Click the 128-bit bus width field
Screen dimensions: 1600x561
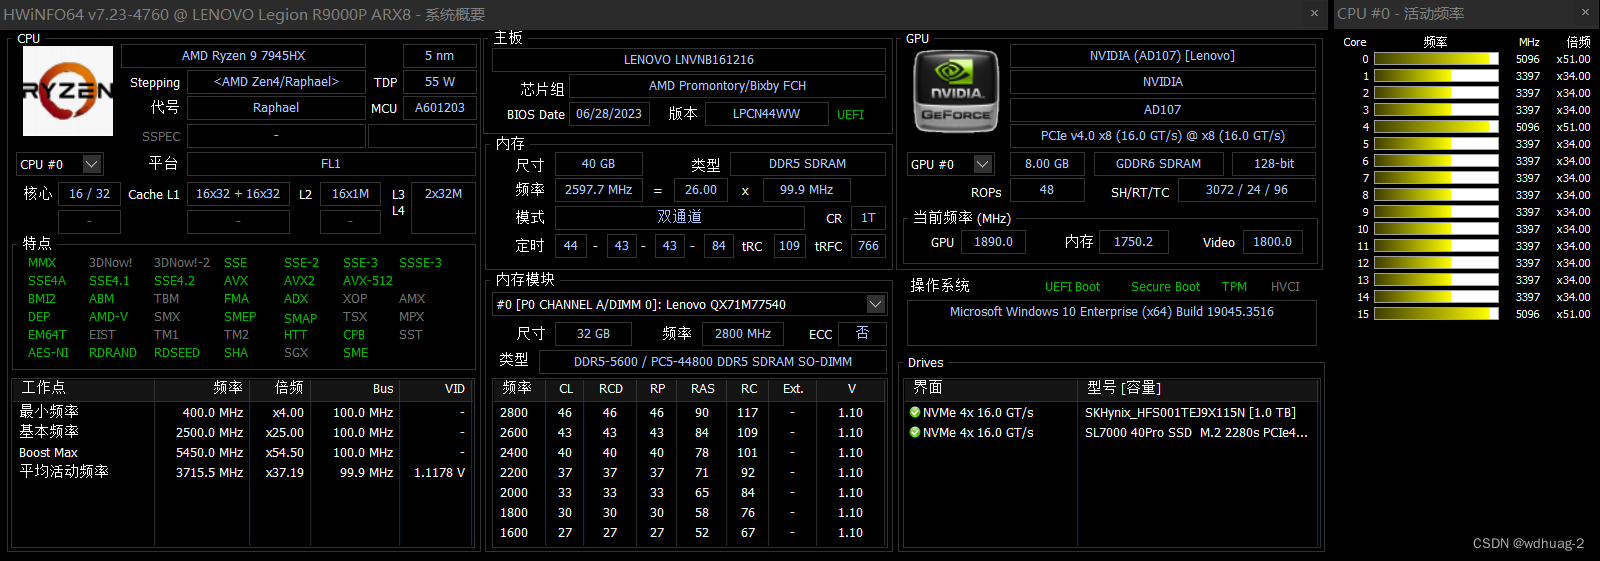1273,164
